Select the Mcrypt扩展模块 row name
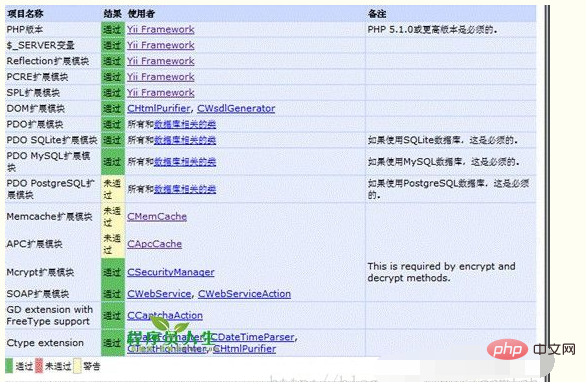The image size is (586, 382). 40,272
